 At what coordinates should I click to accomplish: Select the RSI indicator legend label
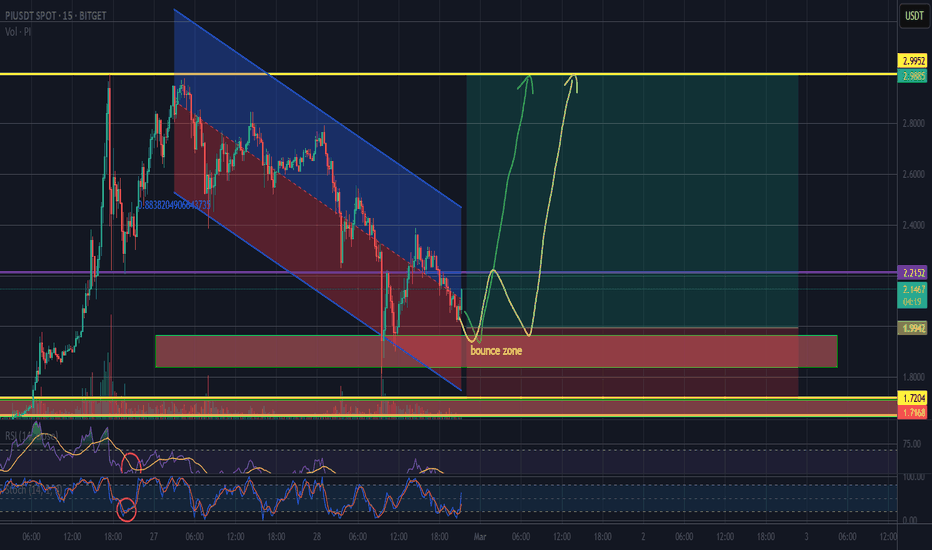coord(31,436)
